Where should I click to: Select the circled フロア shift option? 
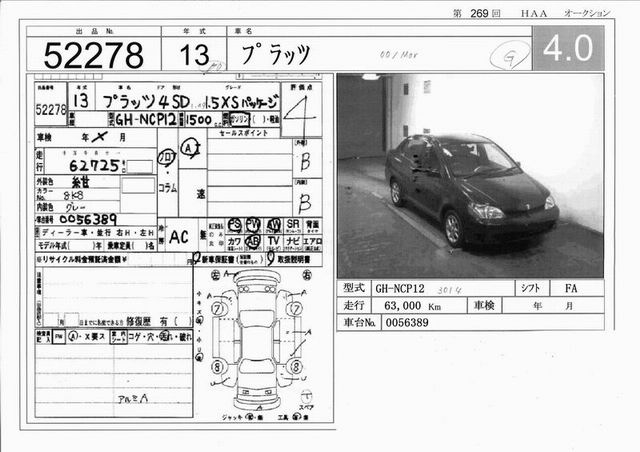[x=167, y=158]
